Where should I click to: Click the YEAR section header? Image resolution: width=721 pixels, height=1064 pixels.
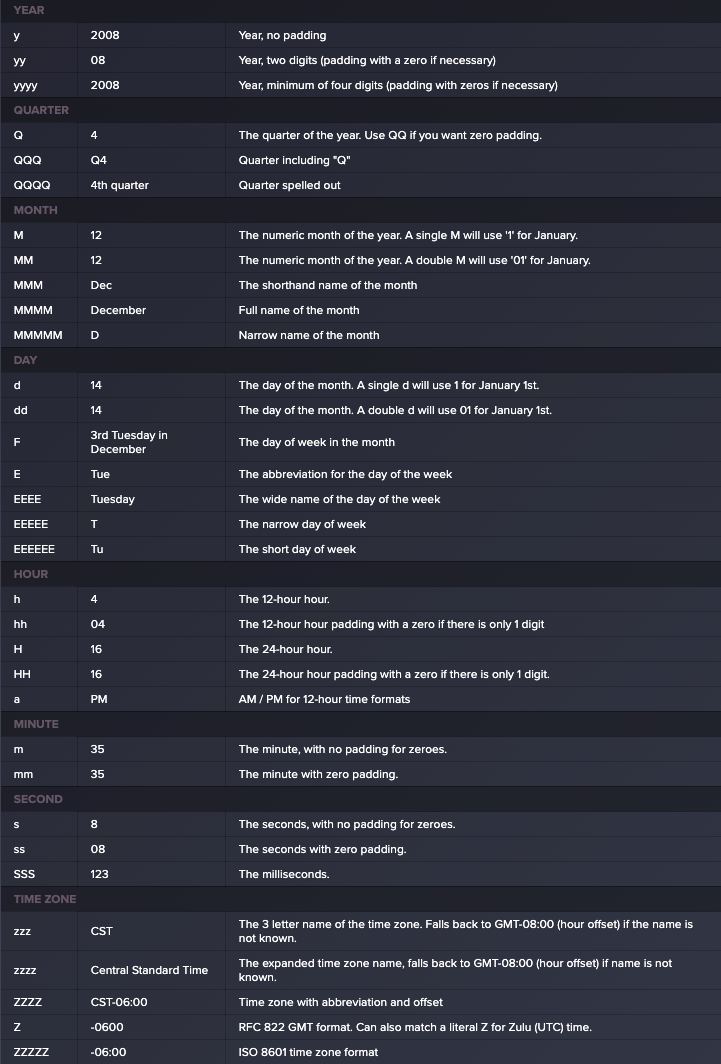(29, 10)
